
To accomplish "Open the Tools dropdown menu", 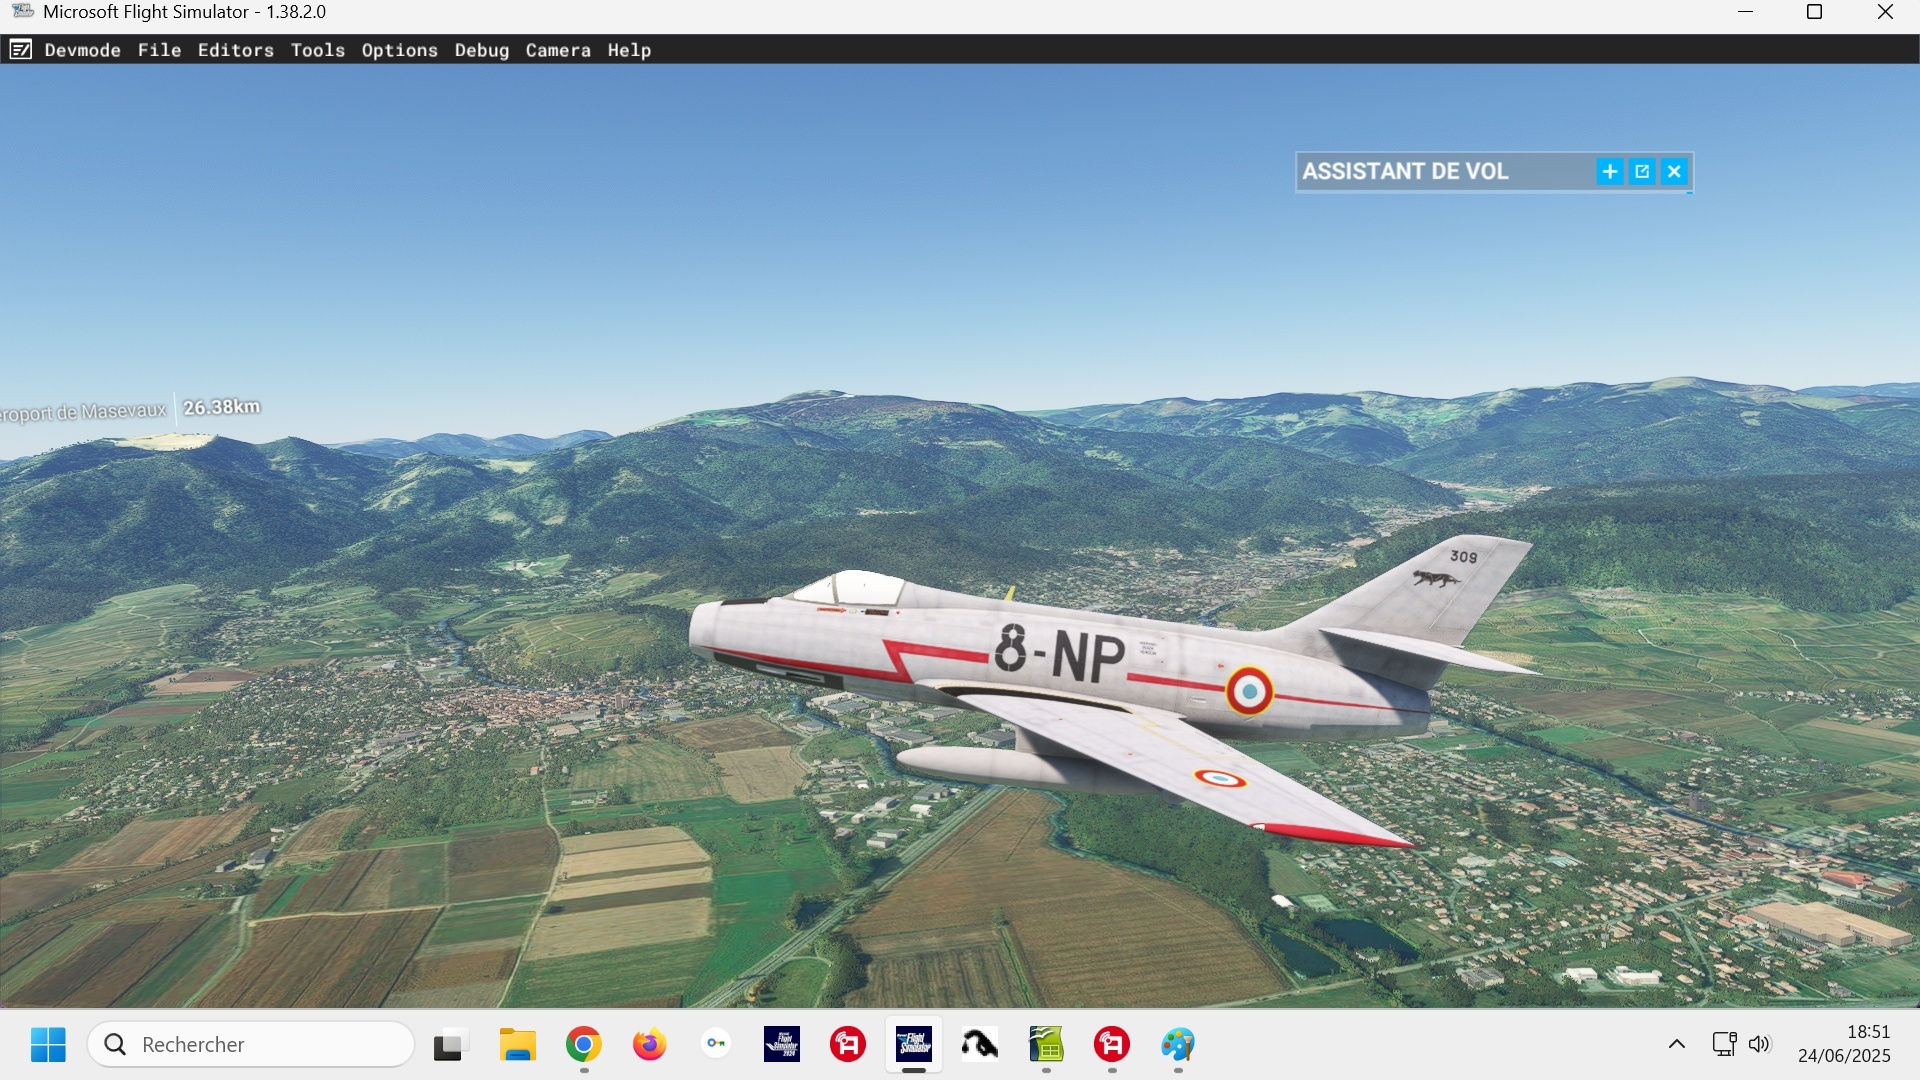I will 317,50.
